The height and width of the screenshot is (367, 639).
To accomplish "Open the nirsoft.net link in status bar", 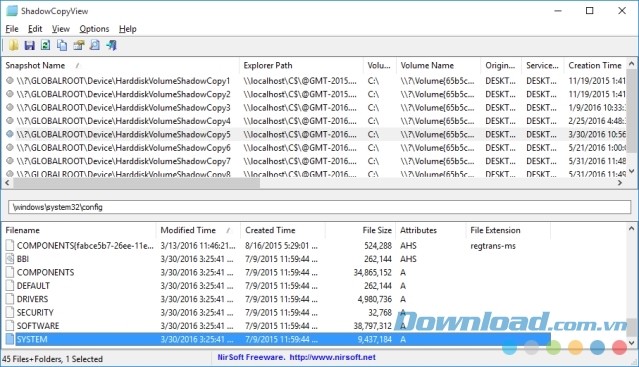I will coord(333,357).
